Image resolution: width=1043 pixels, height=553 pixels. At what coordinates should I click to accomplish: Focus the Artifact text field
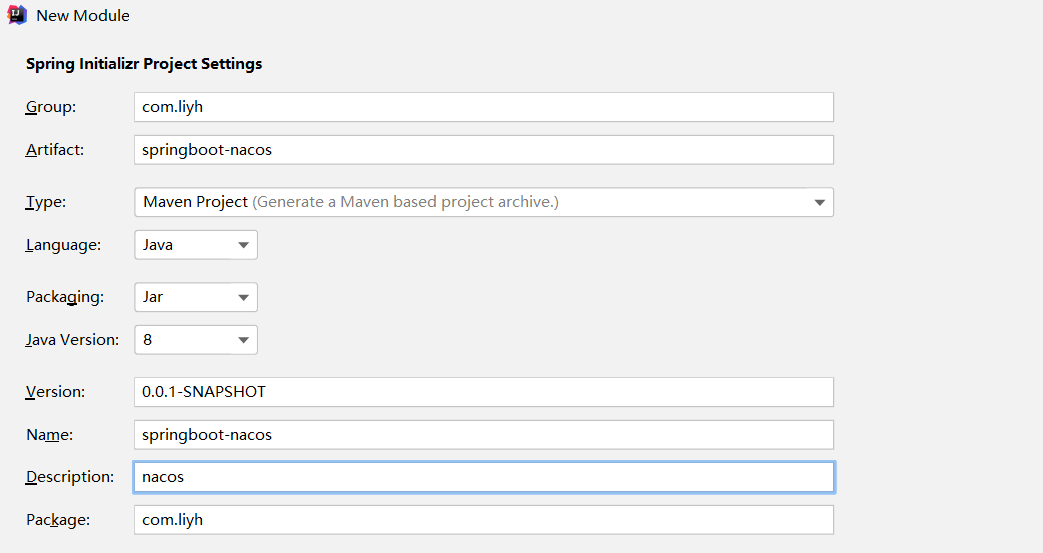483,150
